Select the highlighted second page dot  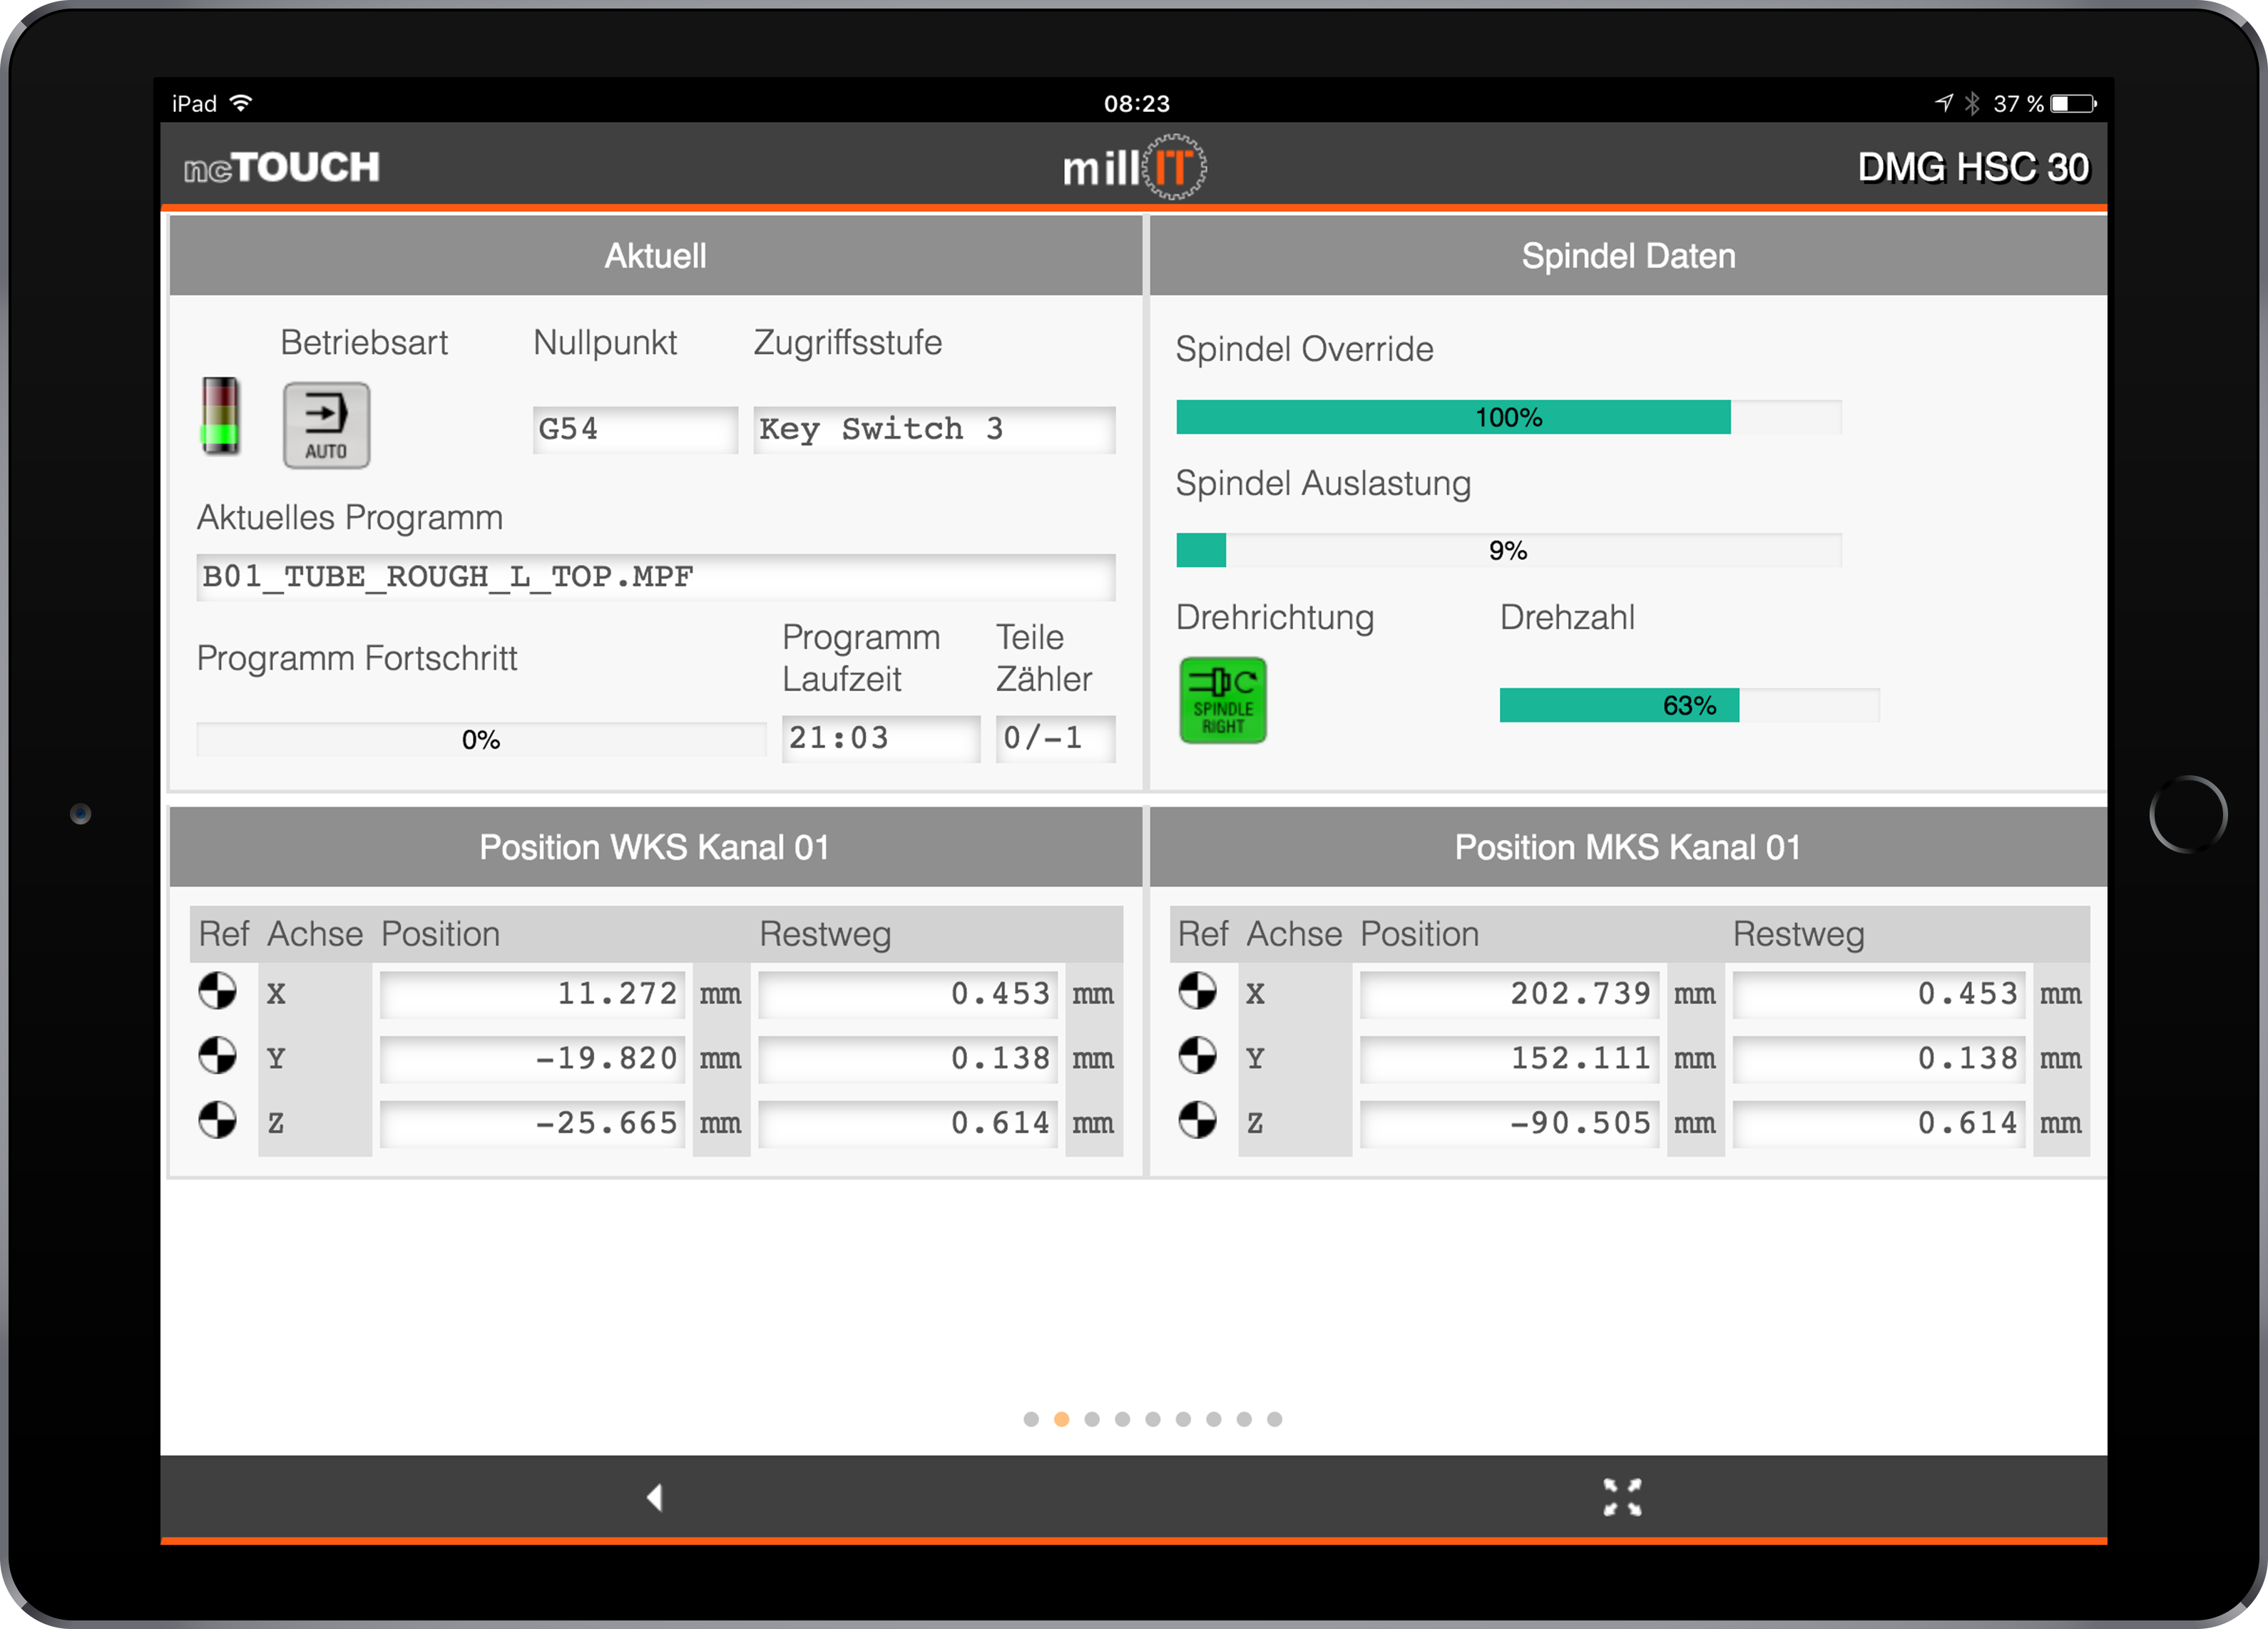(1062, 1419)
